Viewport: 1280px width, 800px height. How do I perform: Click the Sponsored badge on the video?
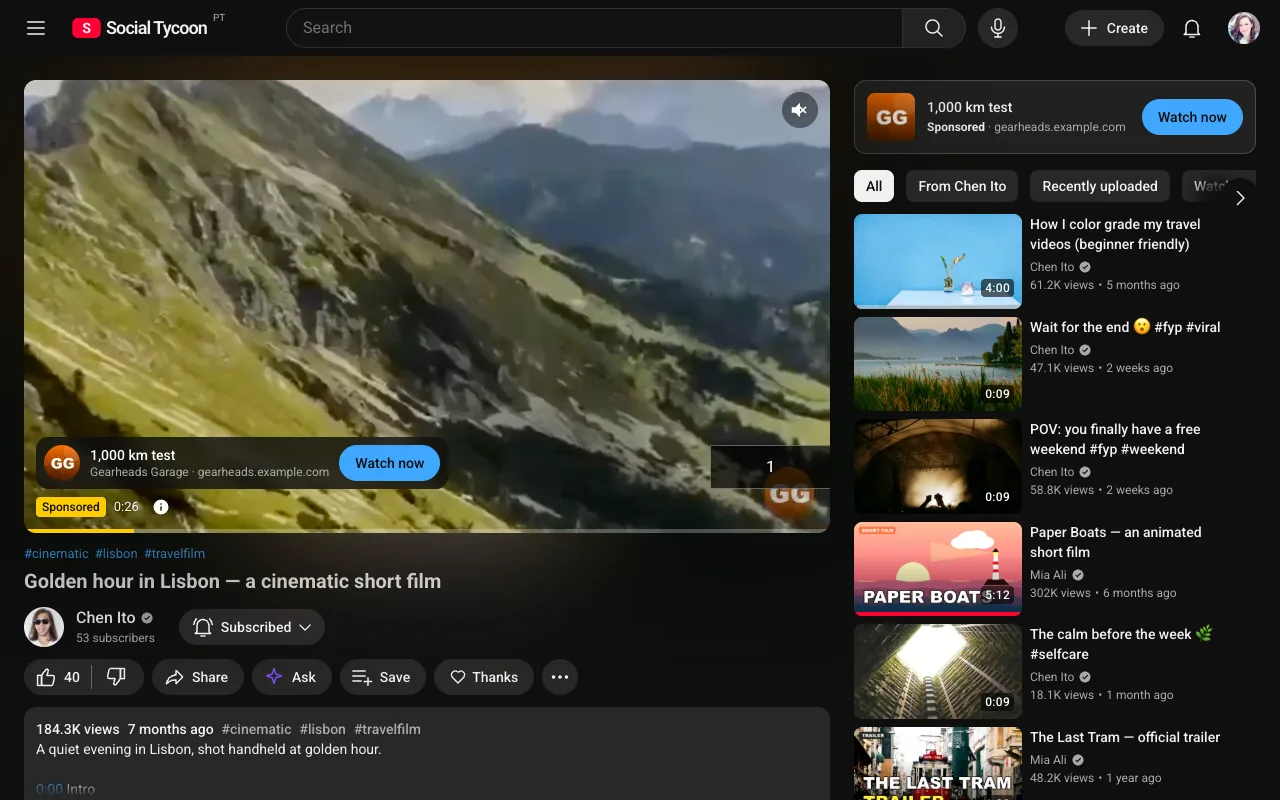(x=70, y=507)
